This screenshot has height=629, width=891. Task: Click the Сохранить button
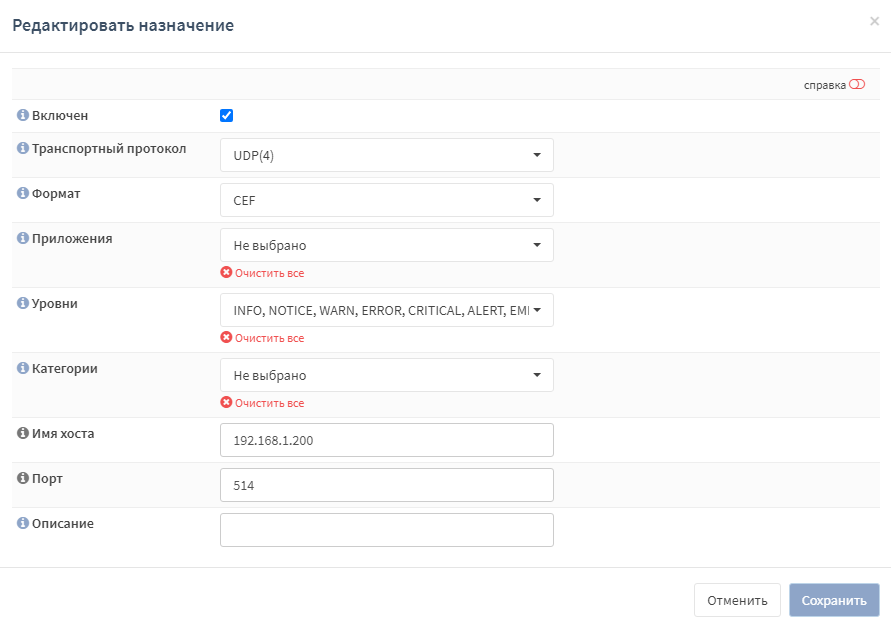(x=834, y=600)
